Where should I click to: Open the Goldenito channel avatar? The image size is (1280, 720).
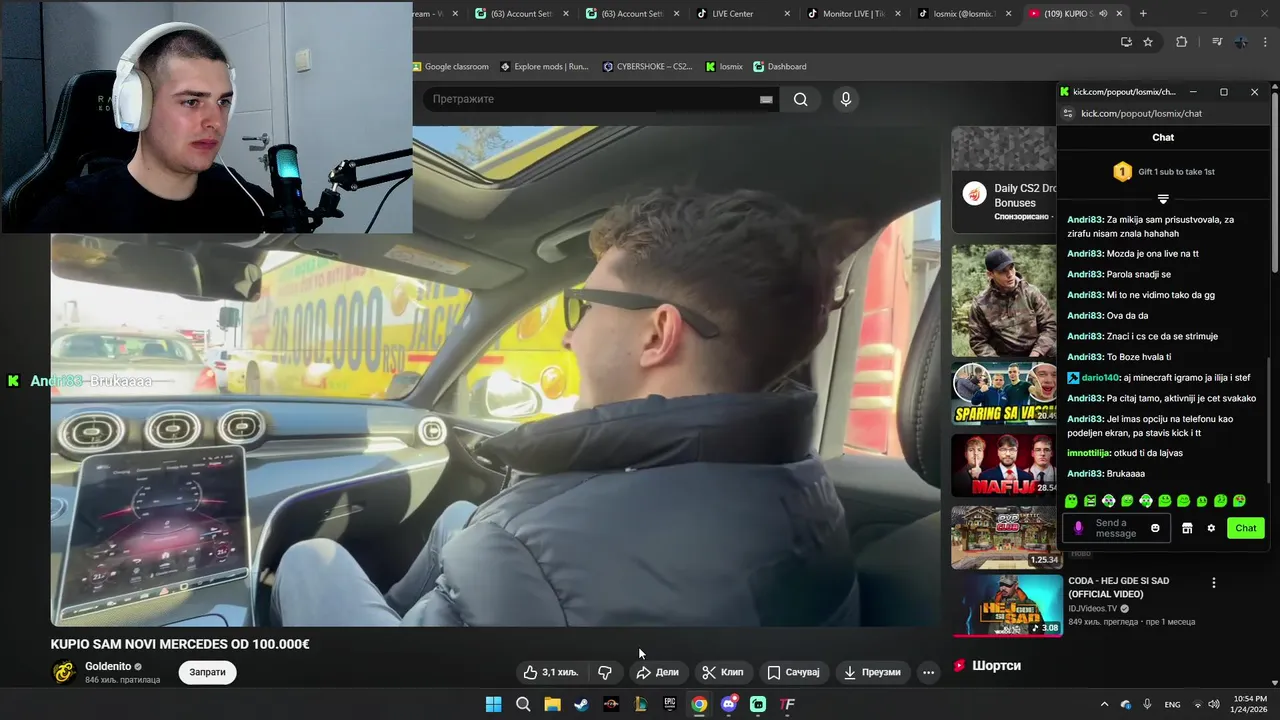(64, 672)
